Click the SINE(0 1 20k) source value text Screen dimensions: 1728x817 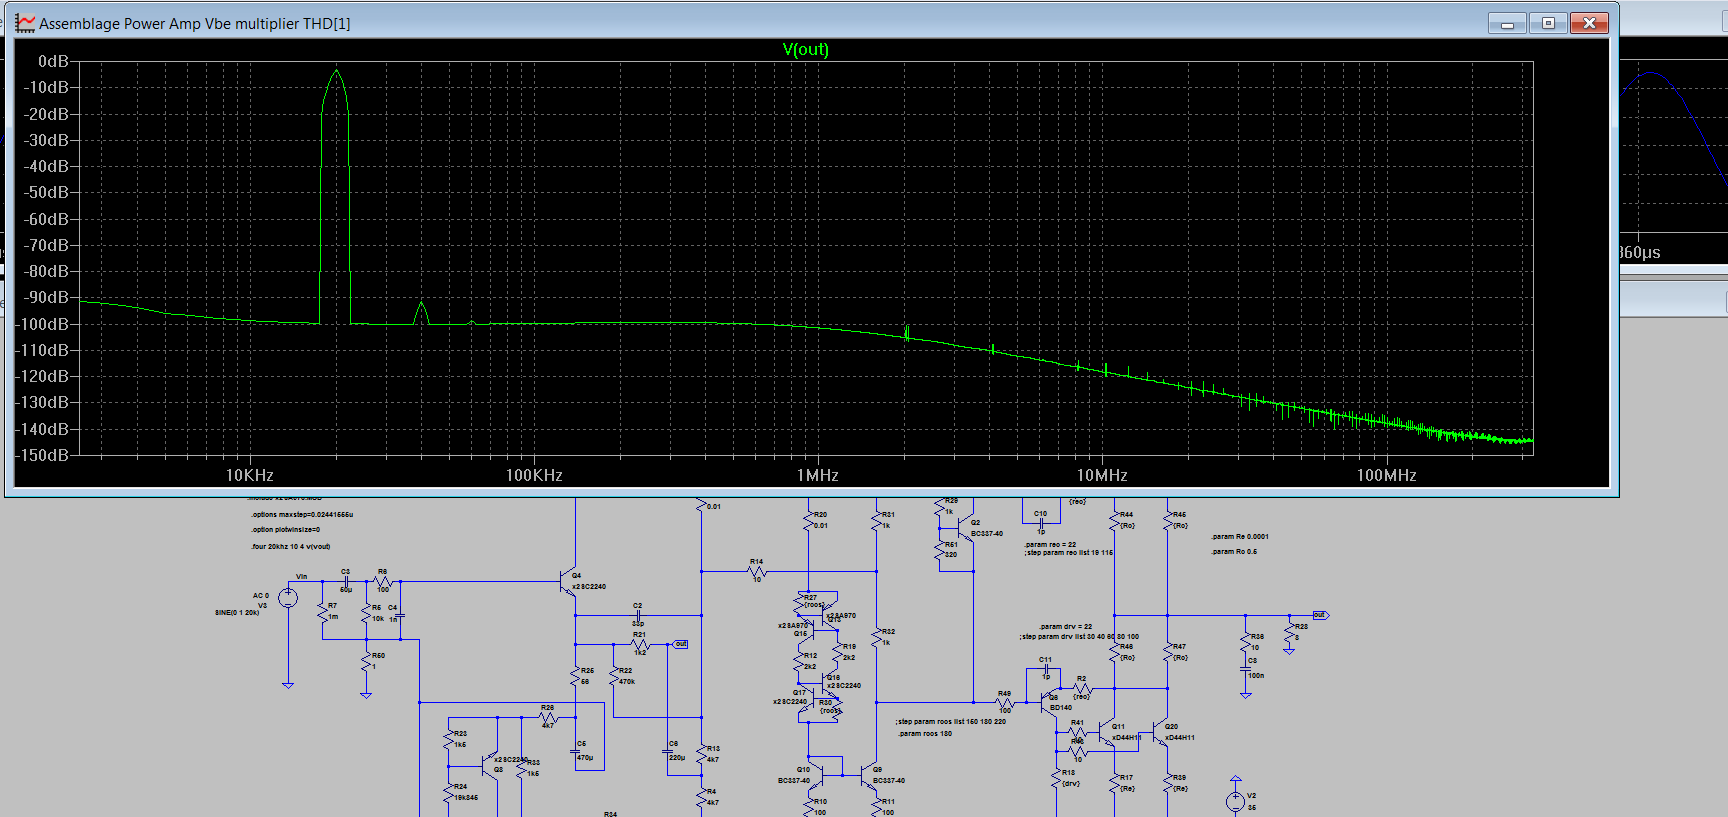click(237, 612)
